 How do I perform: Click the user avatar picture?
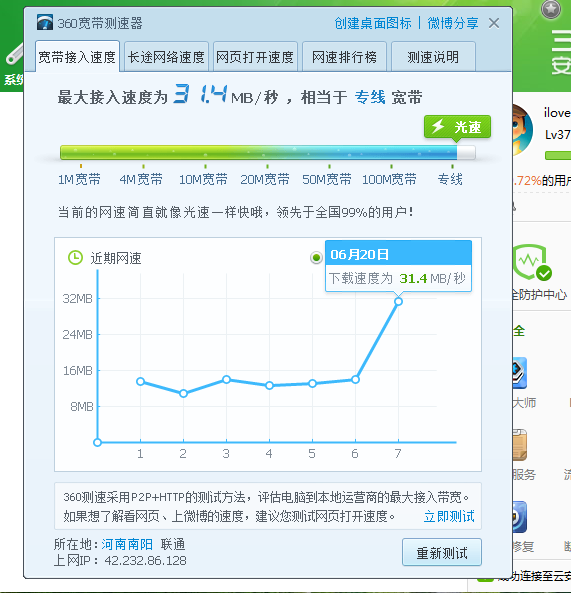click(x=523, y=130)
